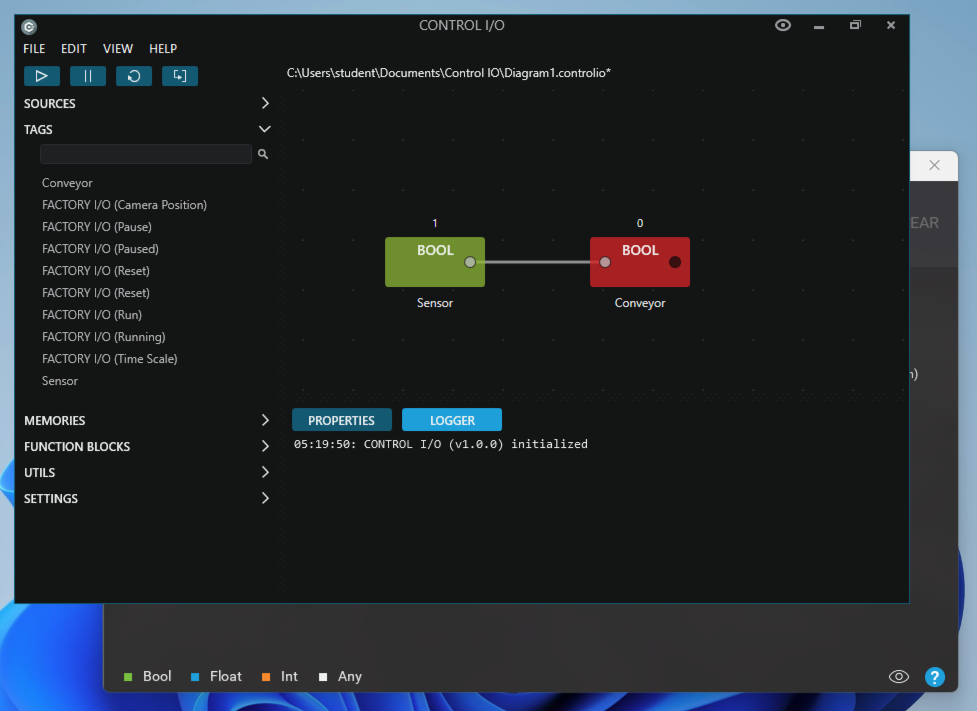This screenshot has width=977, height=711.
Task: Click the orange Int legend swatch
Action: point(266,677)
